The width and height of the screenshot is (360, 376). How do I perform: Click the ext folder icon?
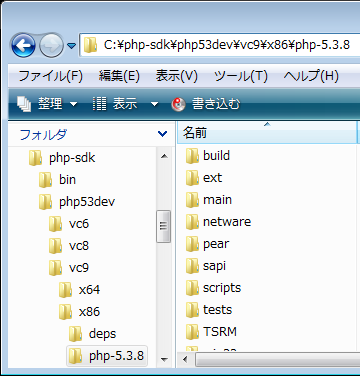tap(192, 178)
